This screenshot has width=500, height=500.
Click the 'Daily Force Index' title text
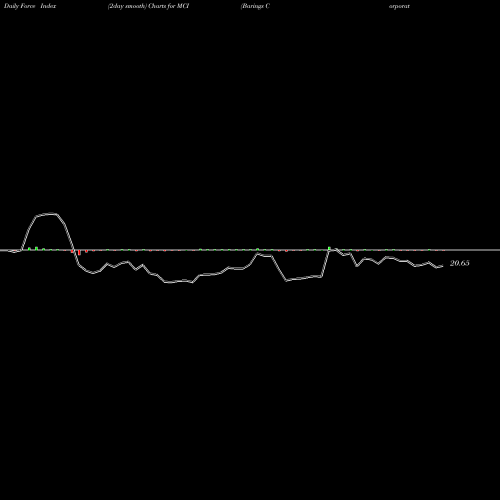pos(30,6)
